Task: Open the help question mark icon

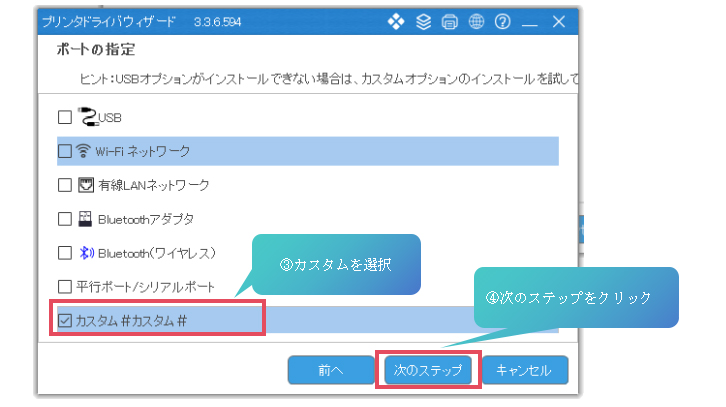Action: click(x=502, y=21)
